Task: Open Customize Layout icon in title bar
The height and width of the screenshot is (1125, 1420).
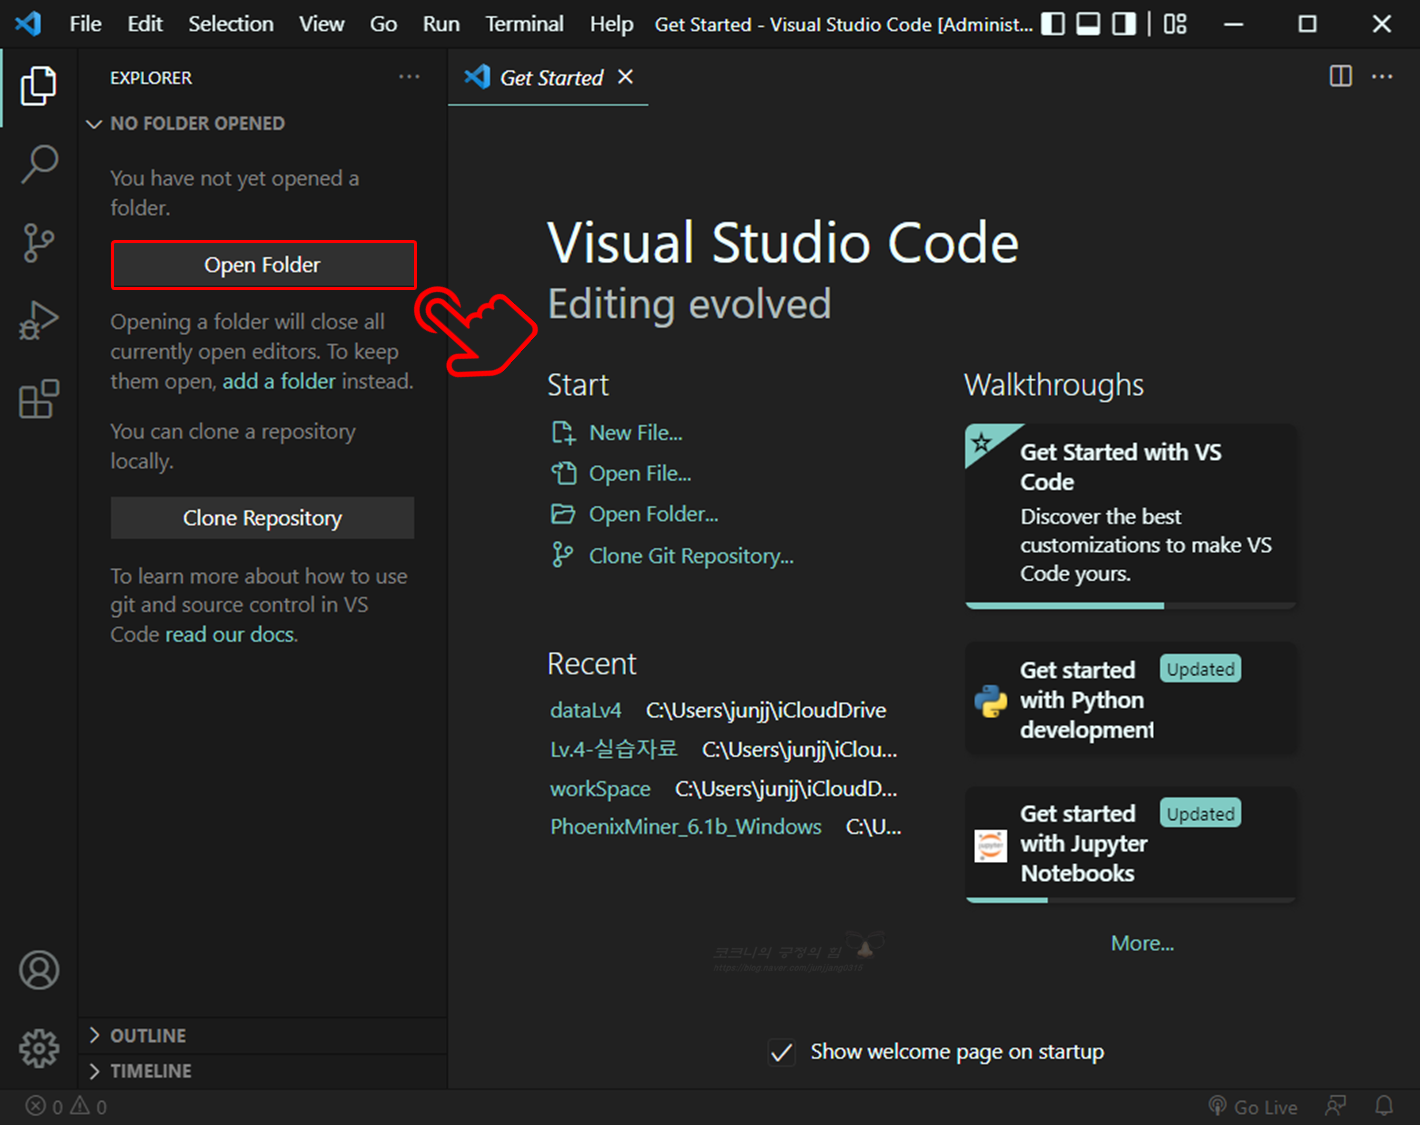Action: click(x=1176, y=24)
